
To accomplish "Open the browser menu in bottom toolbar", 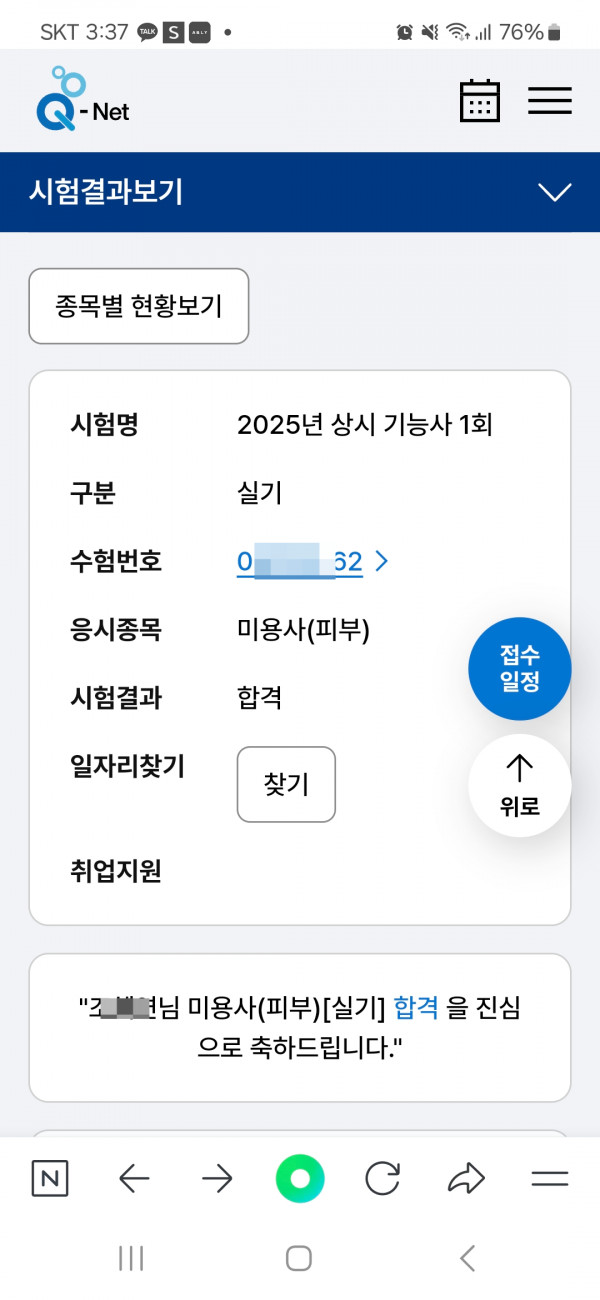I will coord(550,1179).
